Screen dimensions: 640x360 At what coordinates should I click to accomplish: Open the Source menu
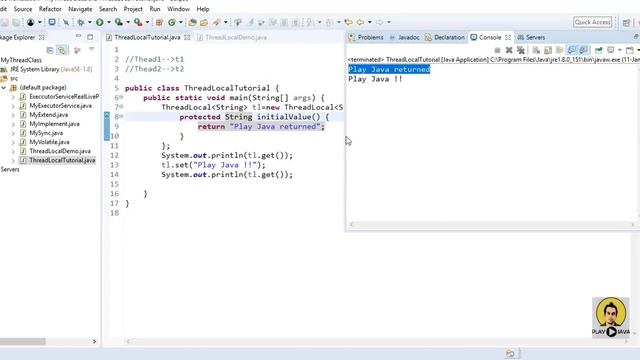click(23, 9)
